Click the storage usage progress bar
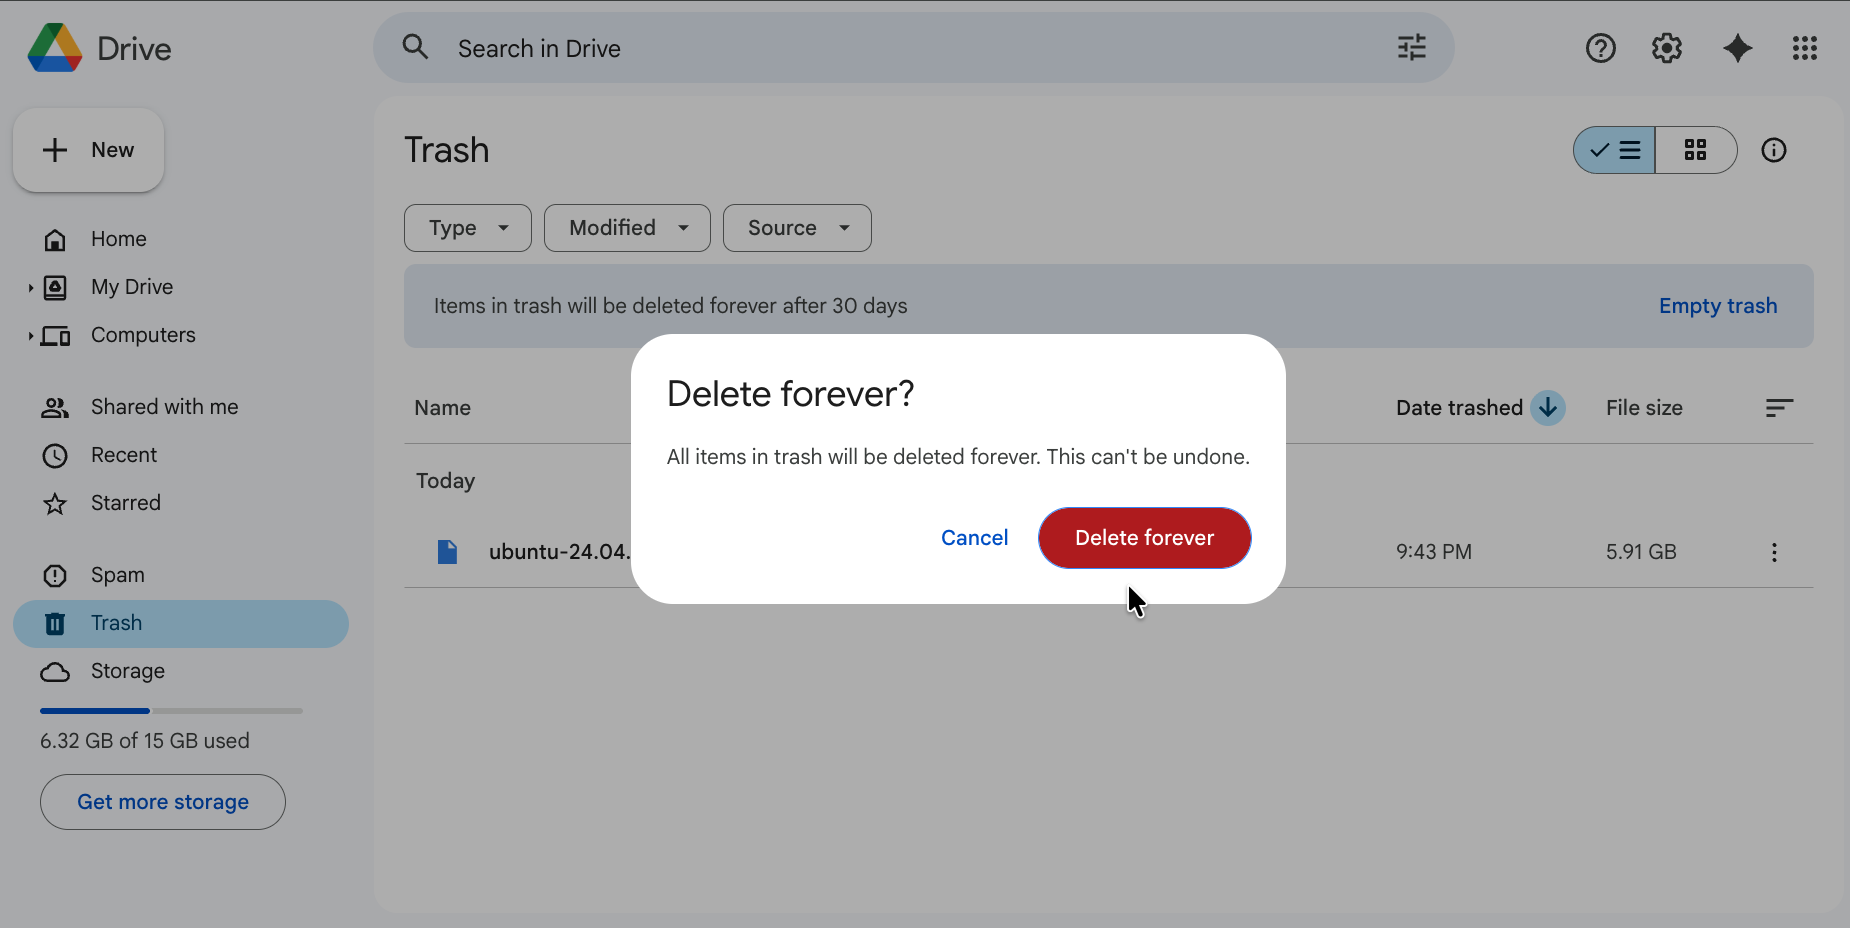This screenshot has width=1850, height=928. (171, 711)
